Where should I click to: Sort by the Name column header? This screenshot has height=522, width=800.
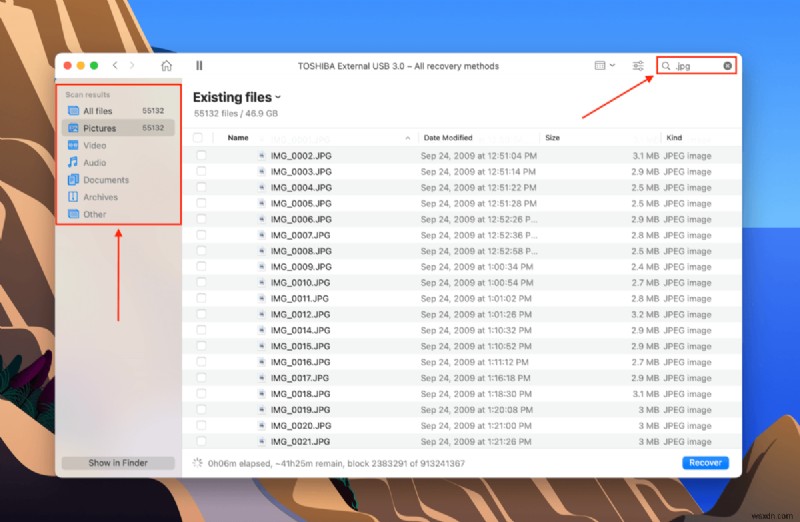point(238,138)
